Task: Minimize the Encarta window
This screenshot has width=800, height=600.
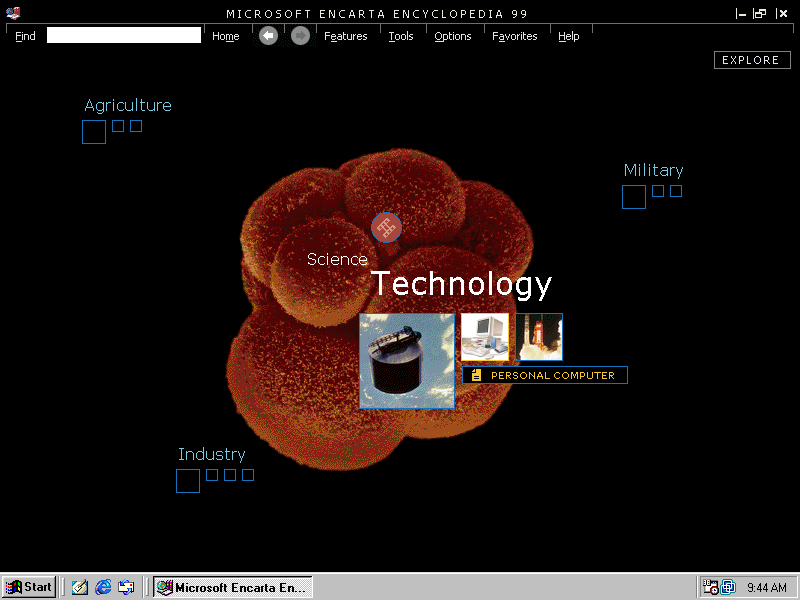Action: click(x=741, y=14)
